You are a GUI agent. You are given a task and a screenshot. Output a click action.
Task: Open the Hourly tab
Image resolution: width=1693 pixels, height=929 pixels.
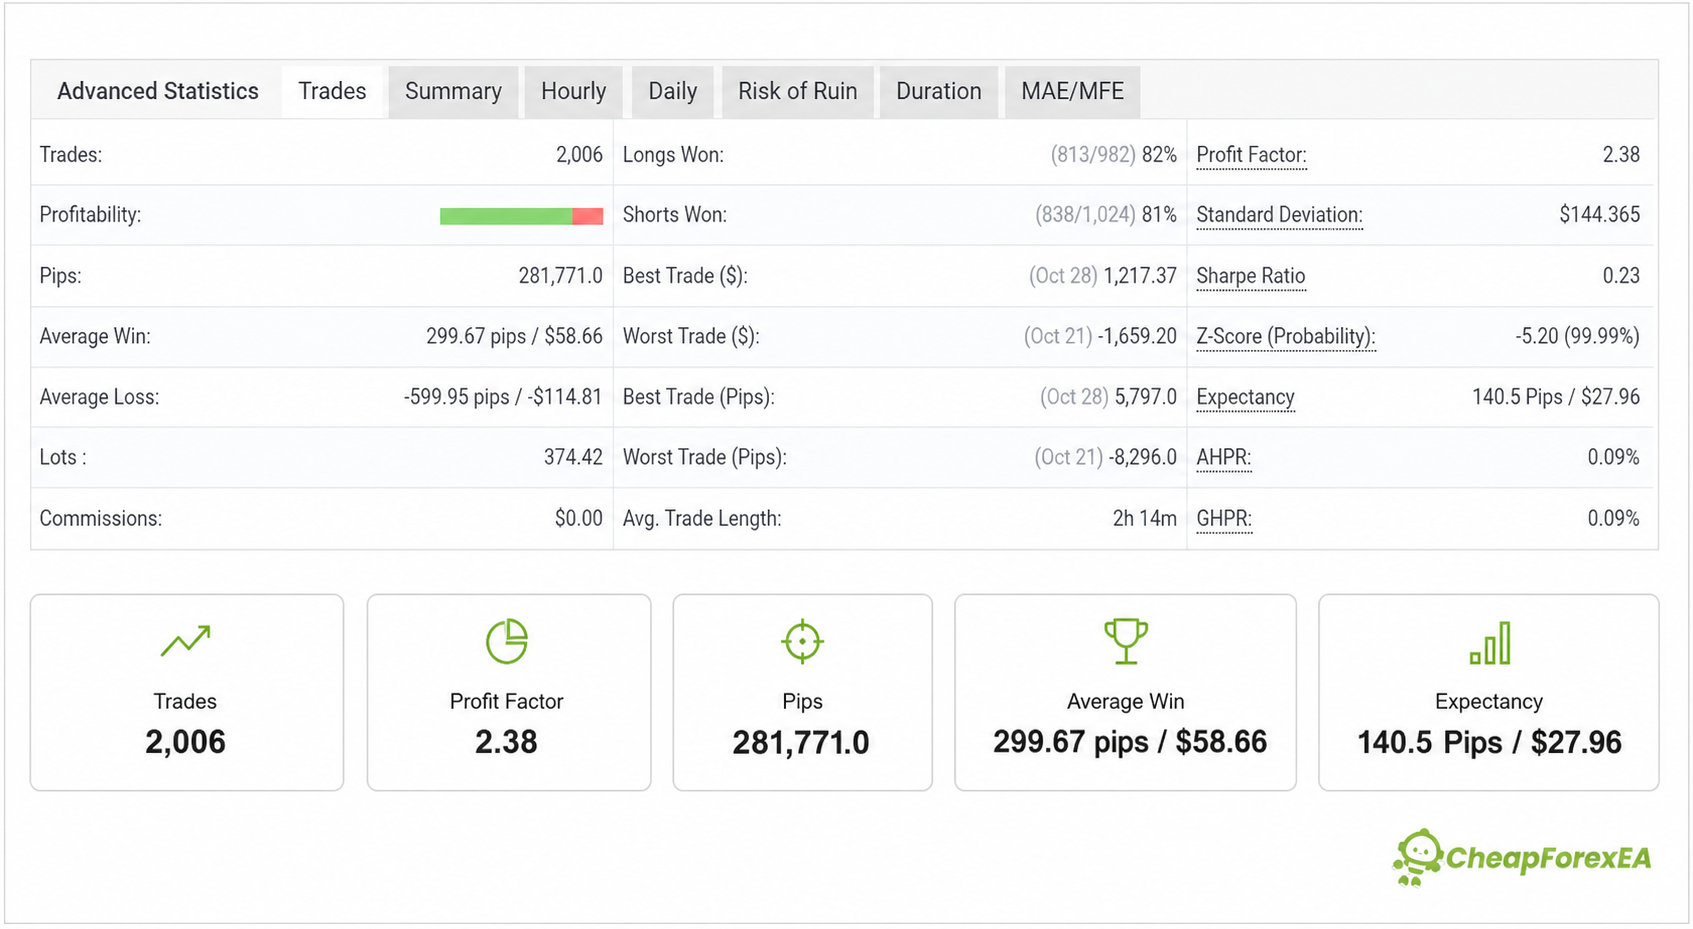pos(573,91)
